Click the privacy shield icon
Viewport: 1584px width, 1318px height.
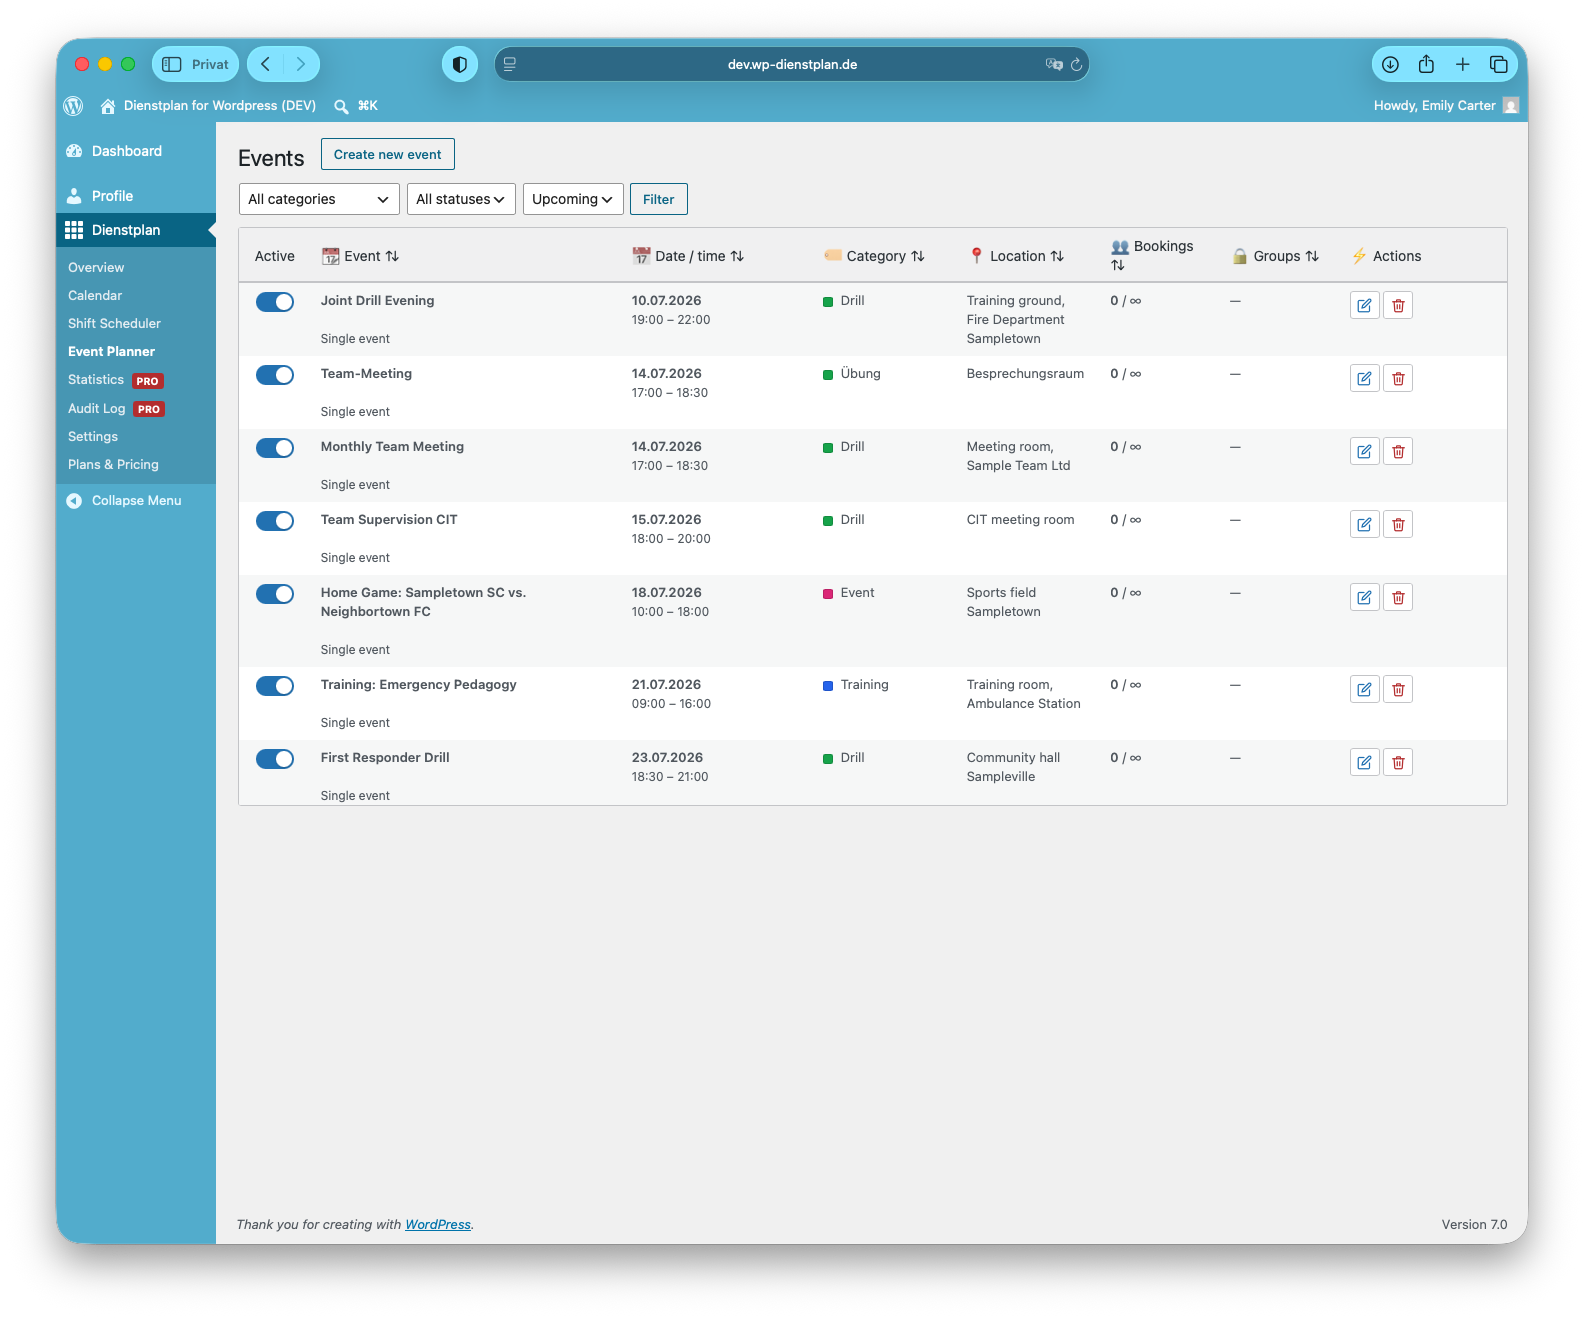coord(460,64)
